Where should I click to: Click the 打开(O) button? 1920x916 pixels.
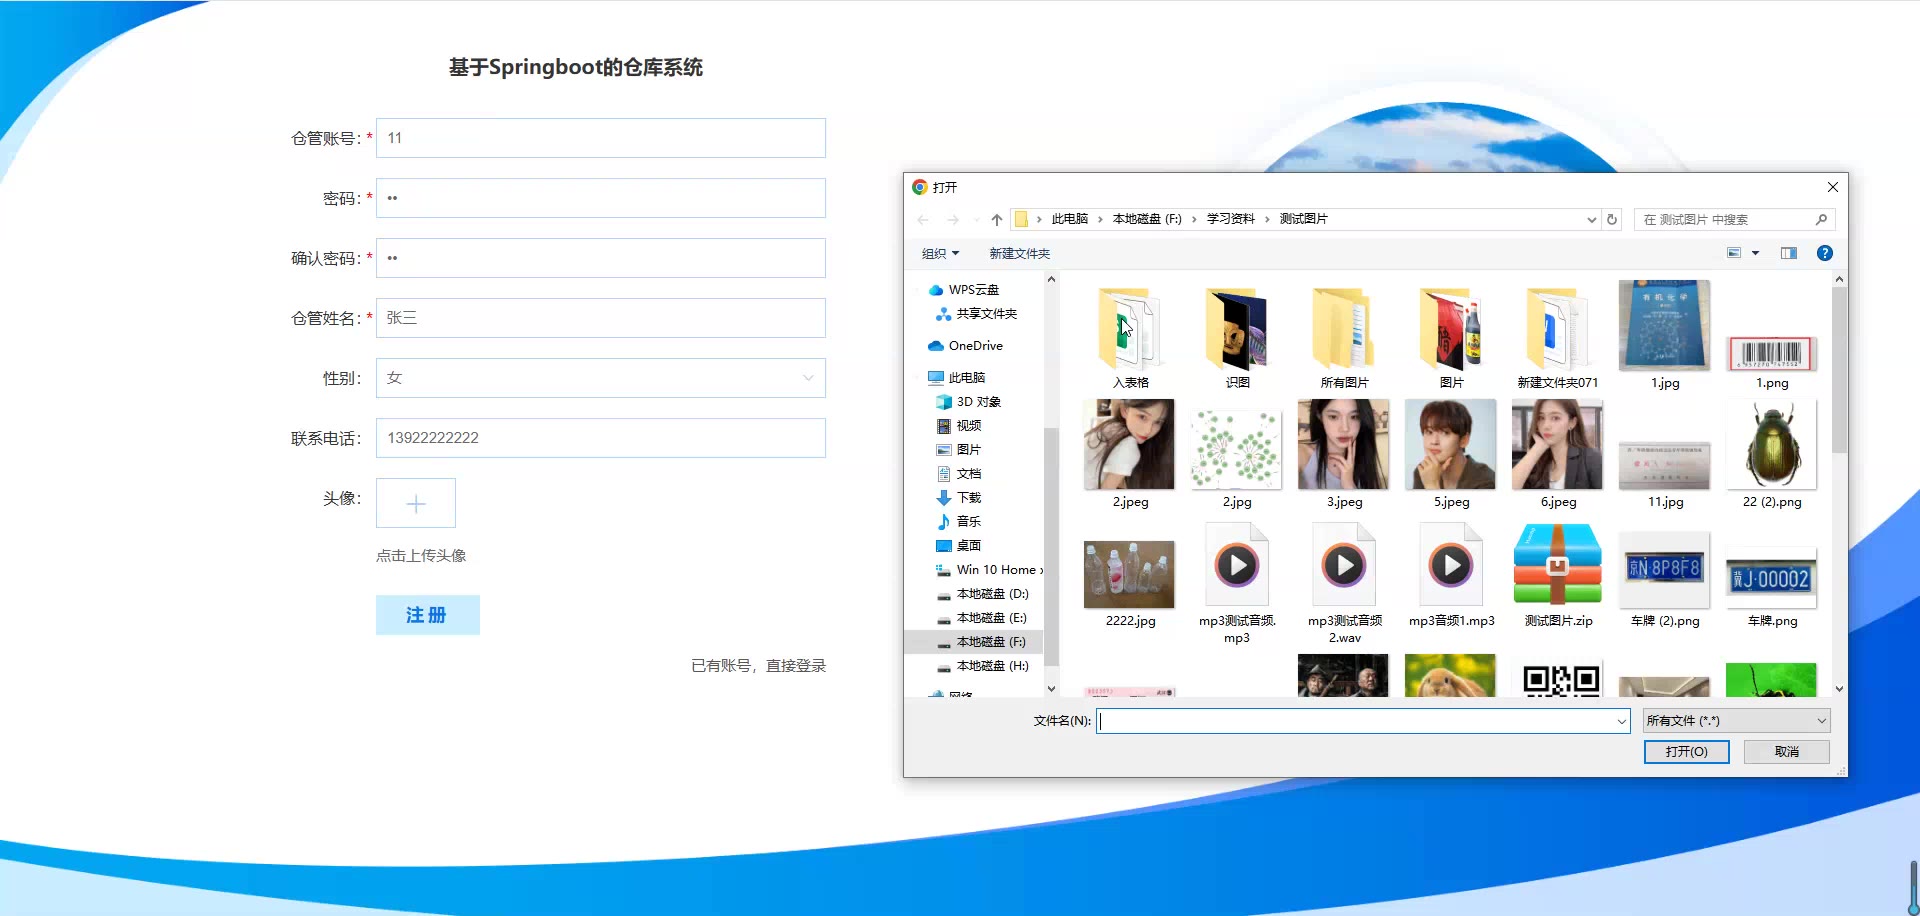(1686, 752)
